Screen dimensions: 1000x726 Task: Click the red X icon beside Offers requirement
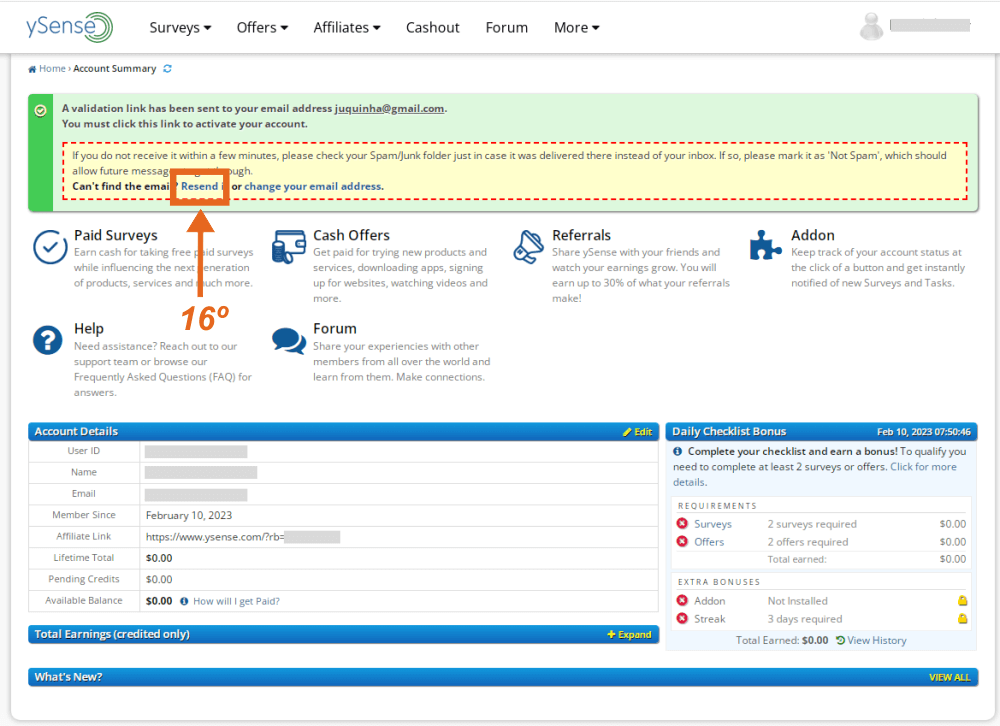pos(682,542)
